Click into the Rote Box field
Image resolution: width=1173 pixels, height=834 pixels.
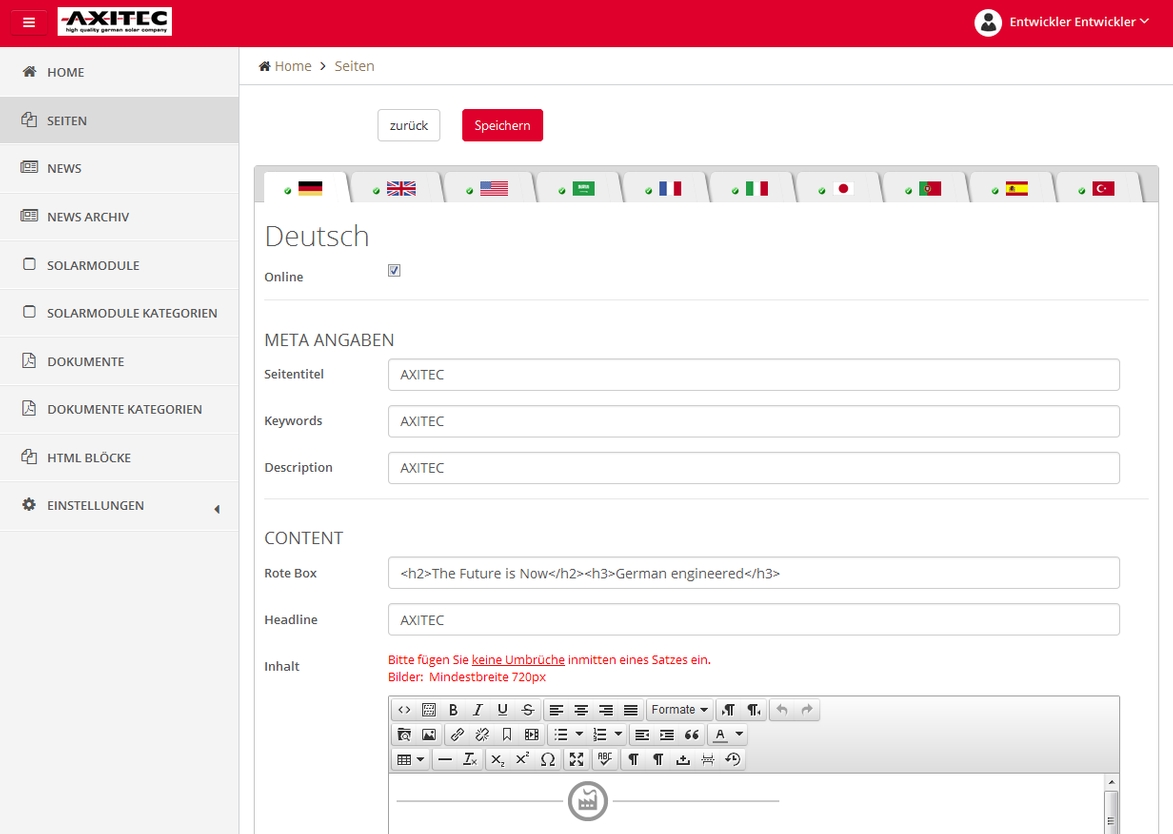point(753,573)
